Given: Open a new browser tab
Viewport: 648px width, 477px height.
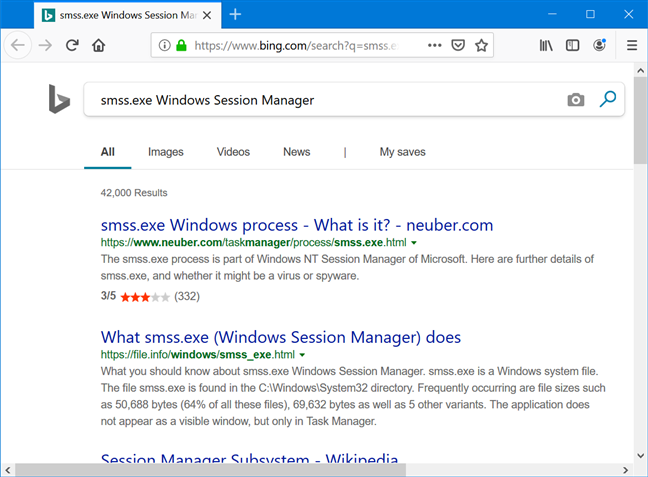Looking at the screenshot, I should [x=235, y=14].
